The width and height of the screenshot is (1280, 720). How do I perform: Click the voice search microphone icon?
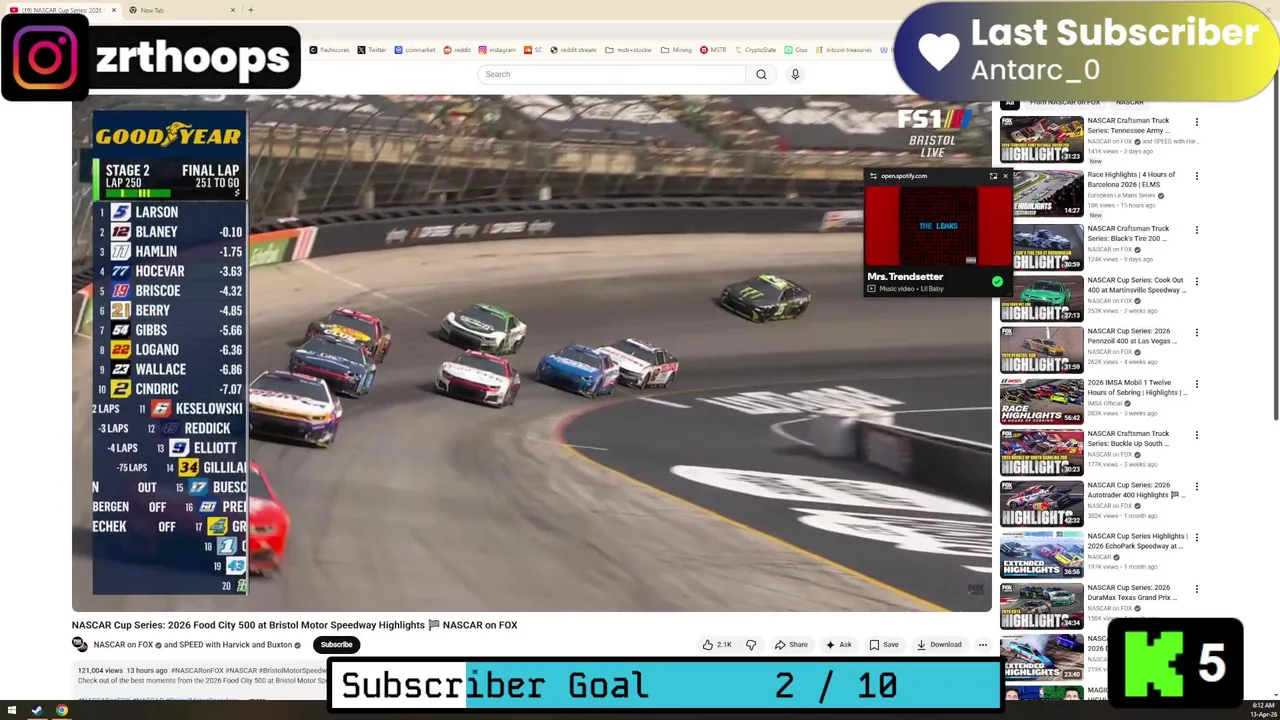coord(795,74)
